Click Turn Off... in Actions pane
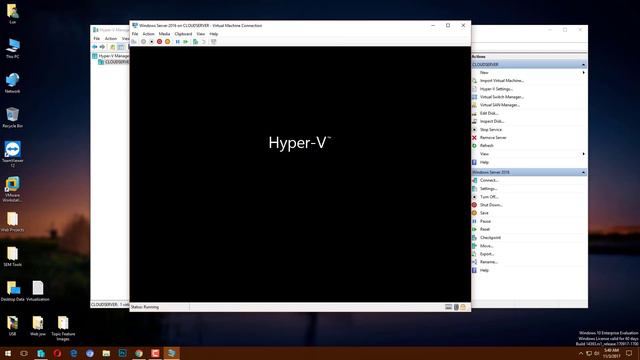 coord(489,197)
